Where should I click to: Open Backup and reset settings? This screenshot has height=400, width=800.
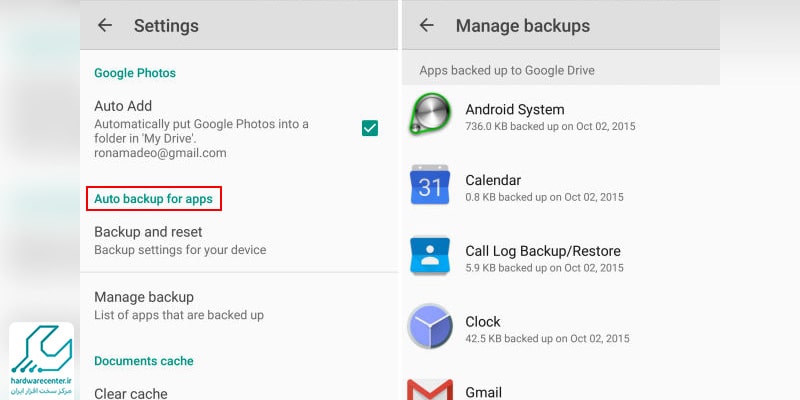[x=239, y=240]
